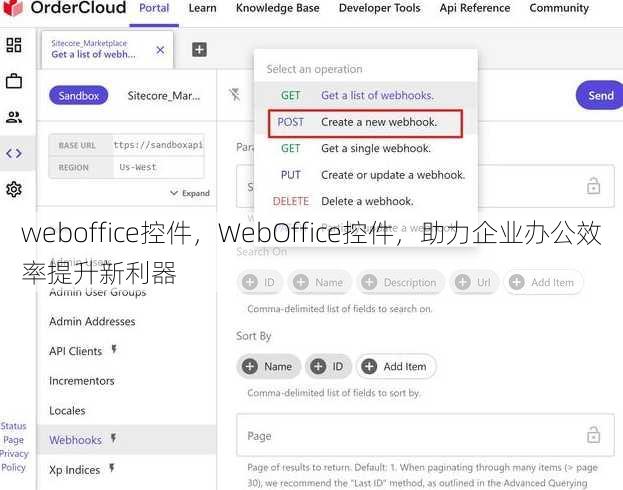The width and height of the screenshot is (623, 490).
Task: Open the Community tab
Action: point(559,8)
